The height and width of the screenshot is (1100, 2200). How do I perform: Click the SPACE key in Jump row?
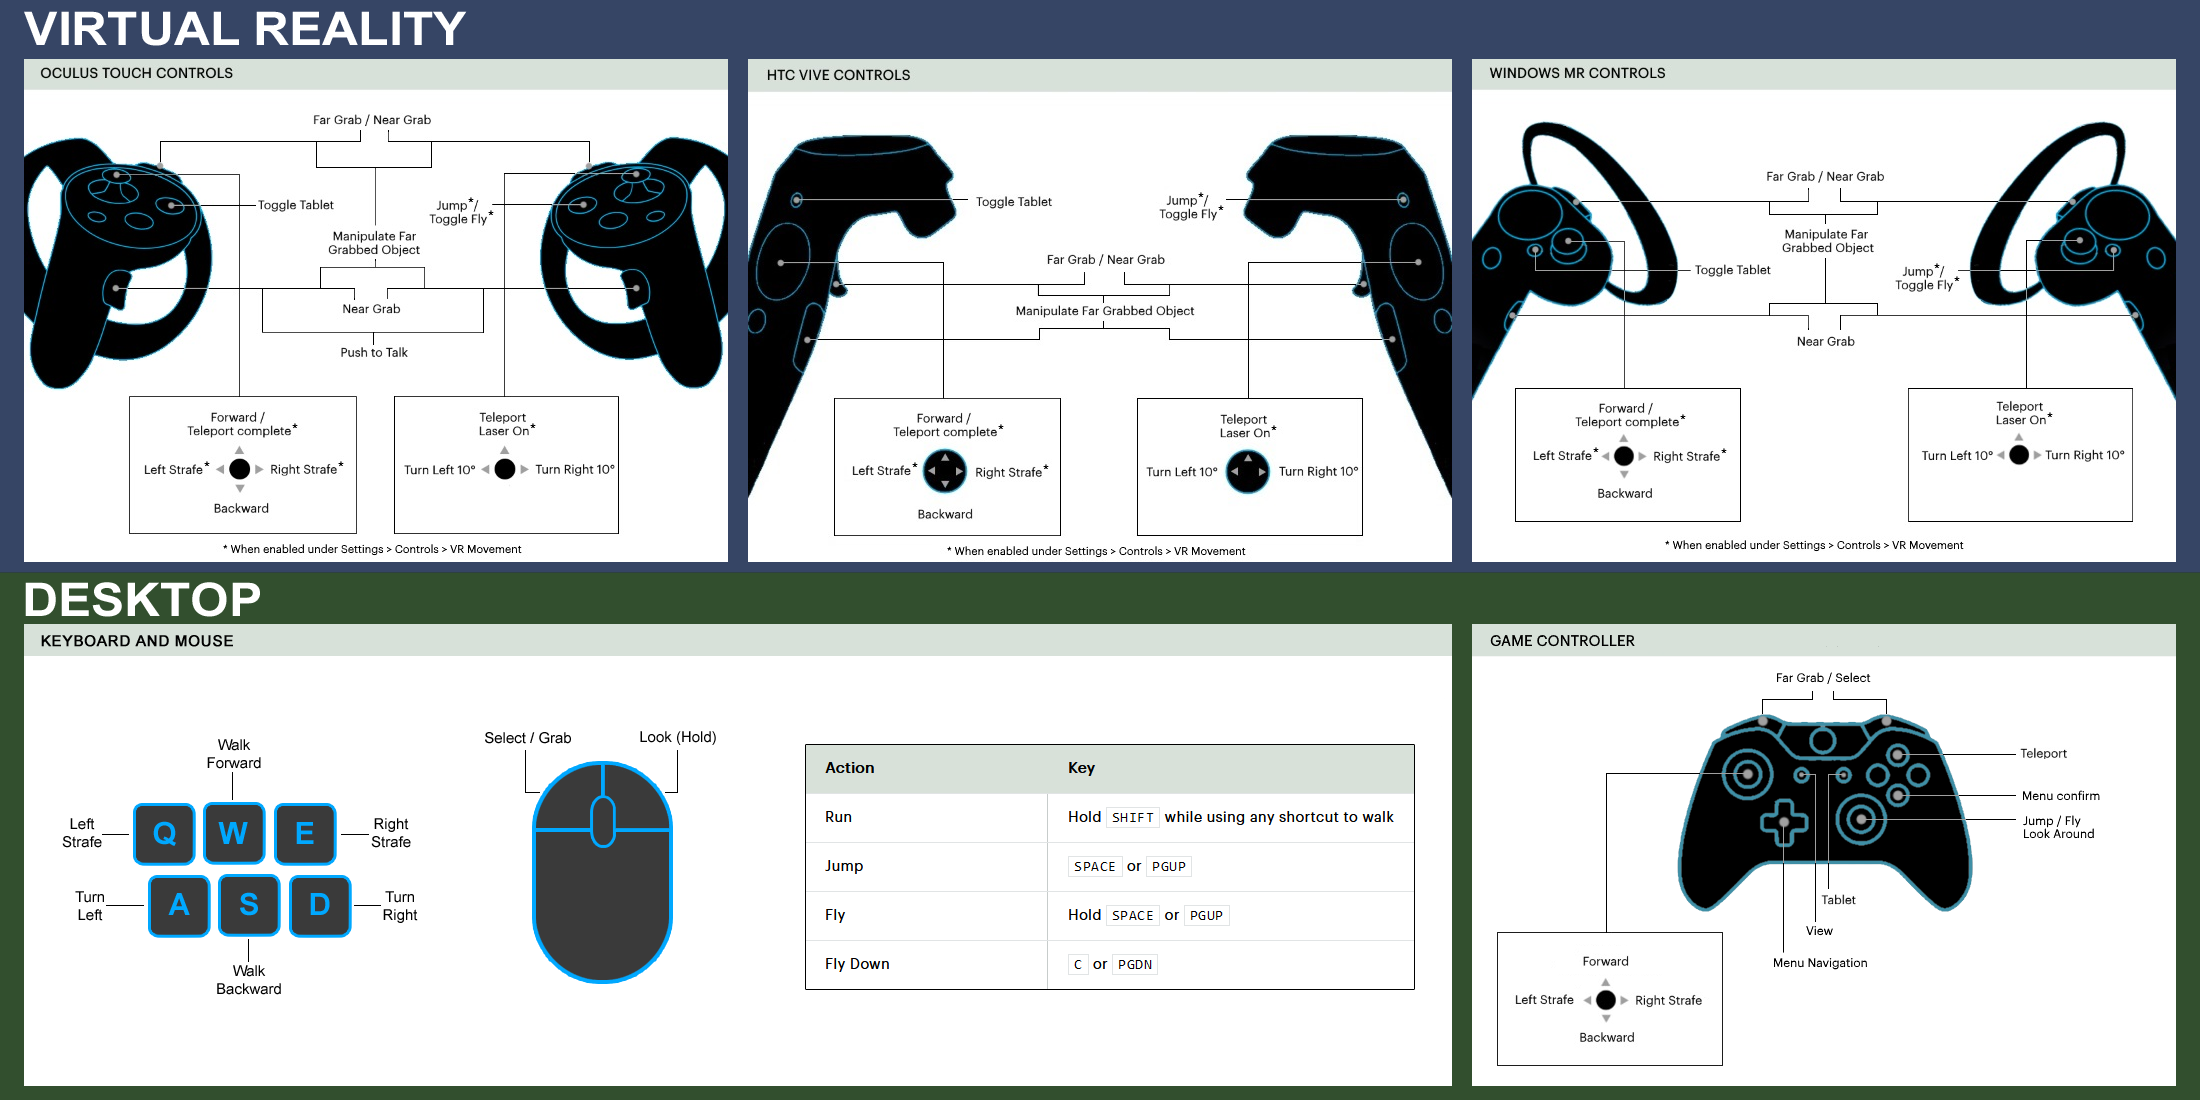click(x=1095, y=867)
